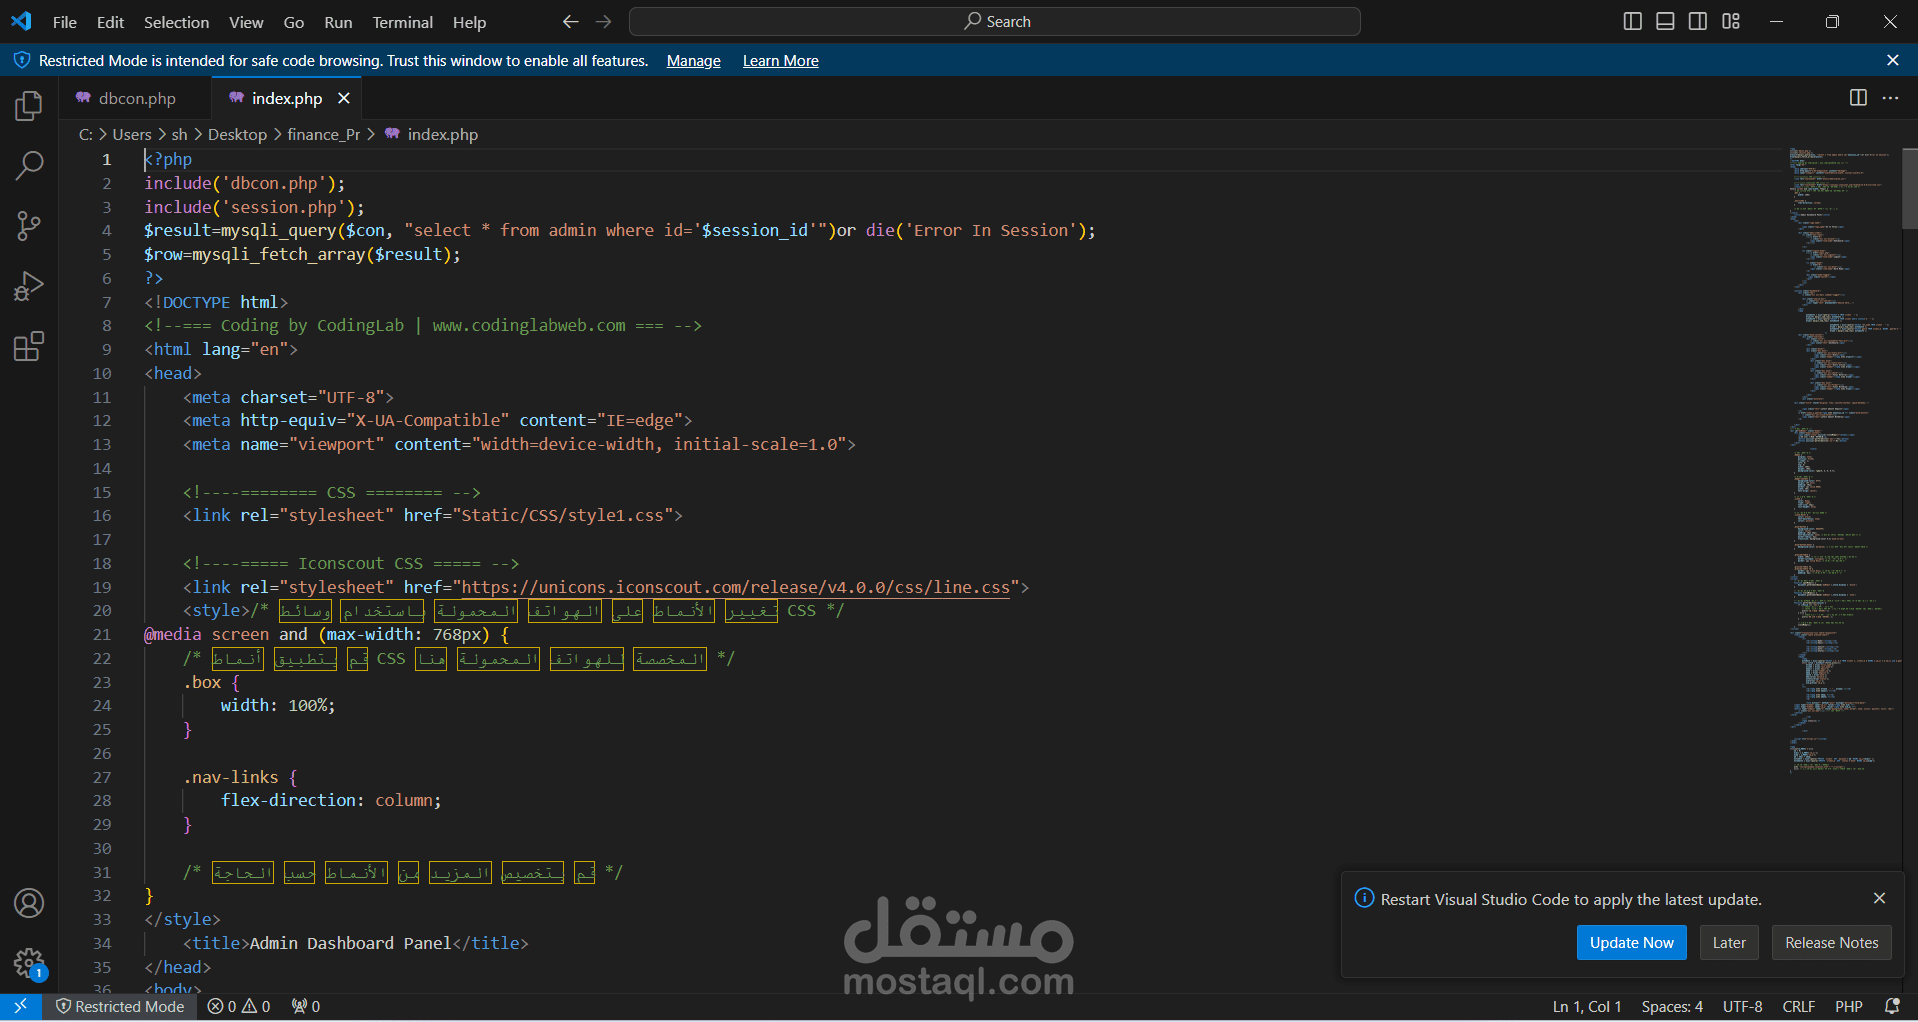Switch to the dbcon.php tab

pos(137,98)
